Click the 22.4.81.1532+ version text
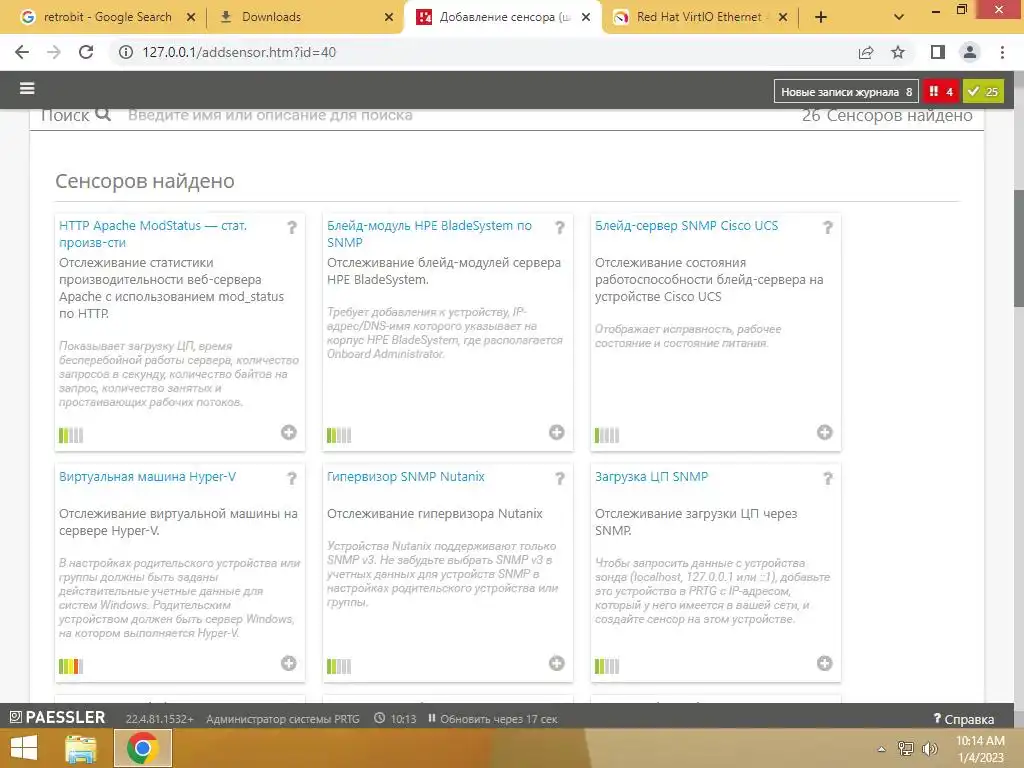1024x768 pixels. tap(159, 718)
